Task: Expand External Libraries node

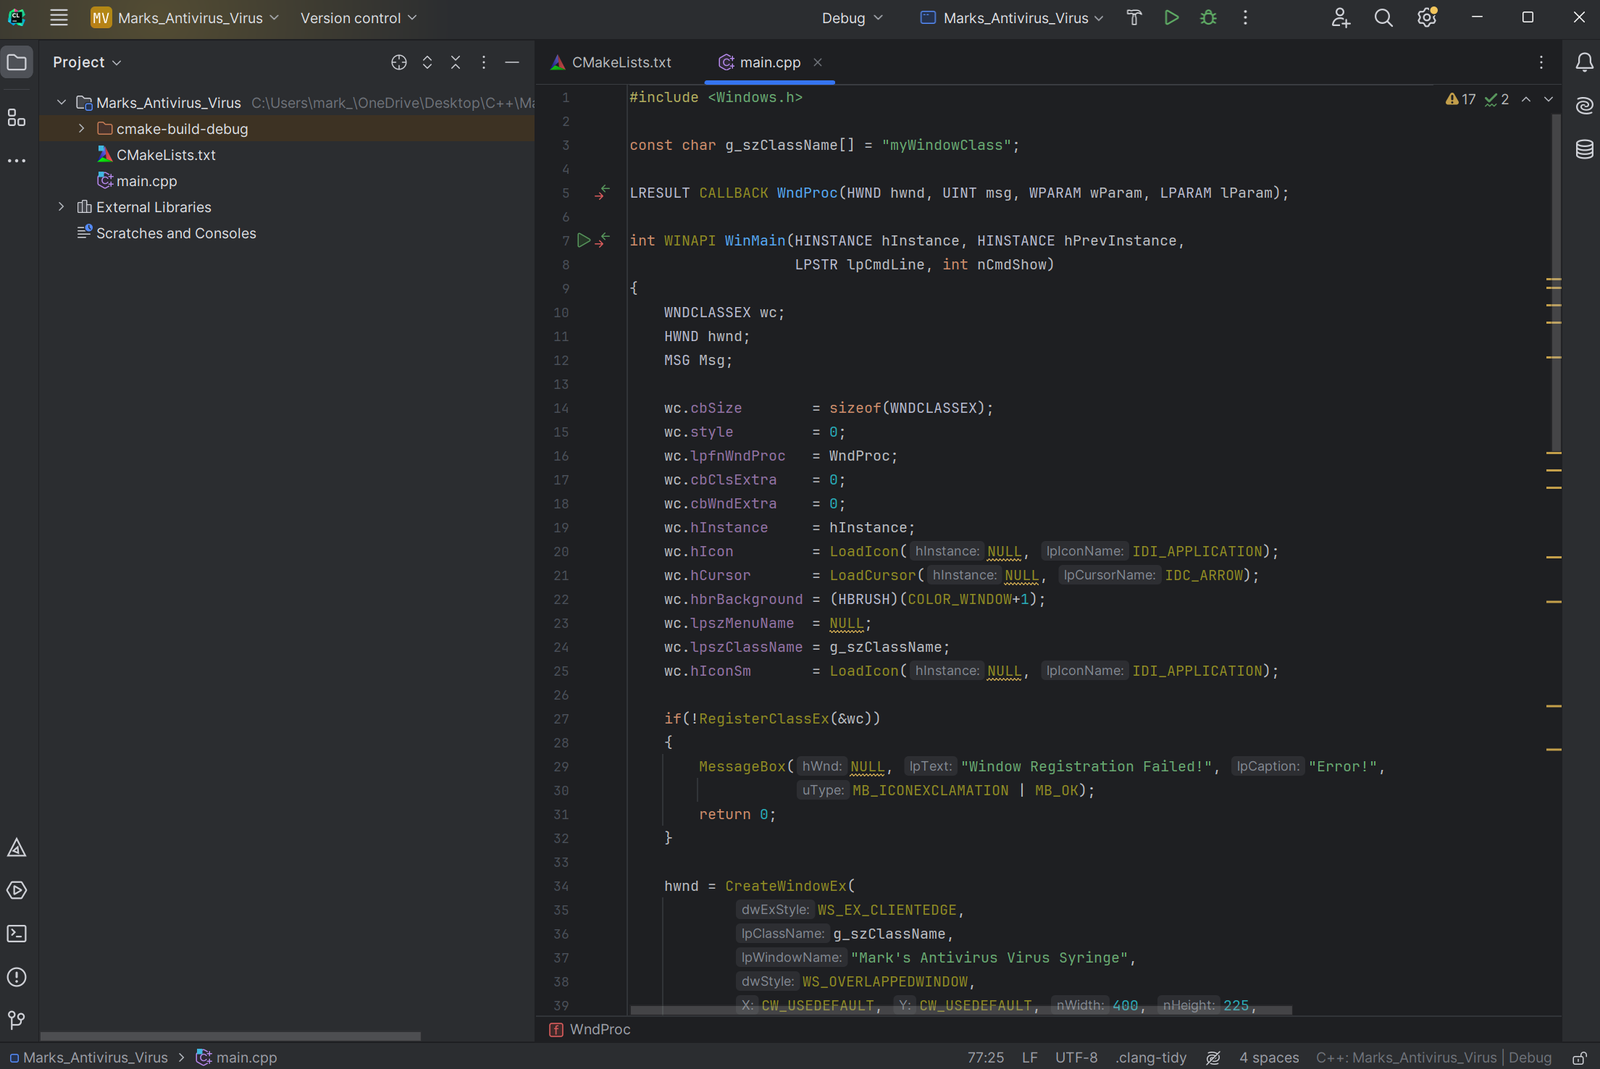Action: pos(62,207)
